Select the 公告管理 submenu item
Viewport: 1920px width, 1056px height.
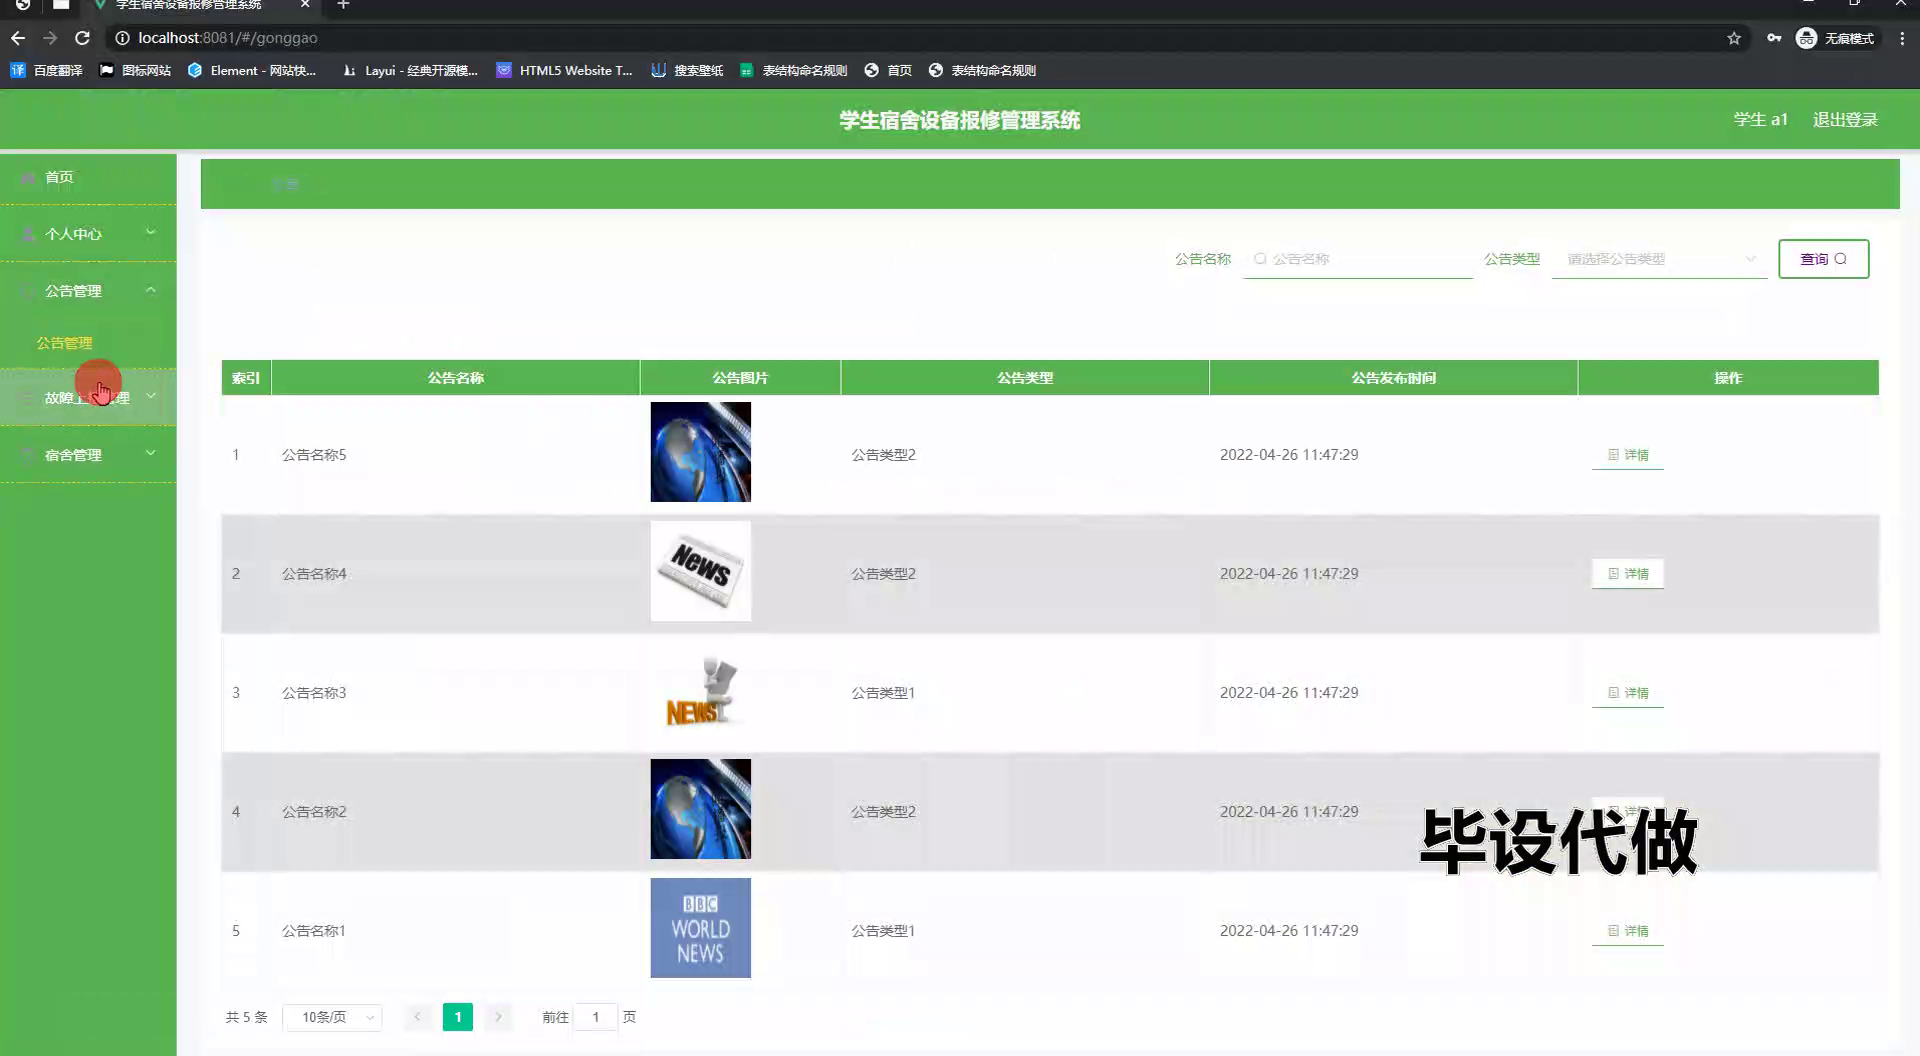coord(64,343)
